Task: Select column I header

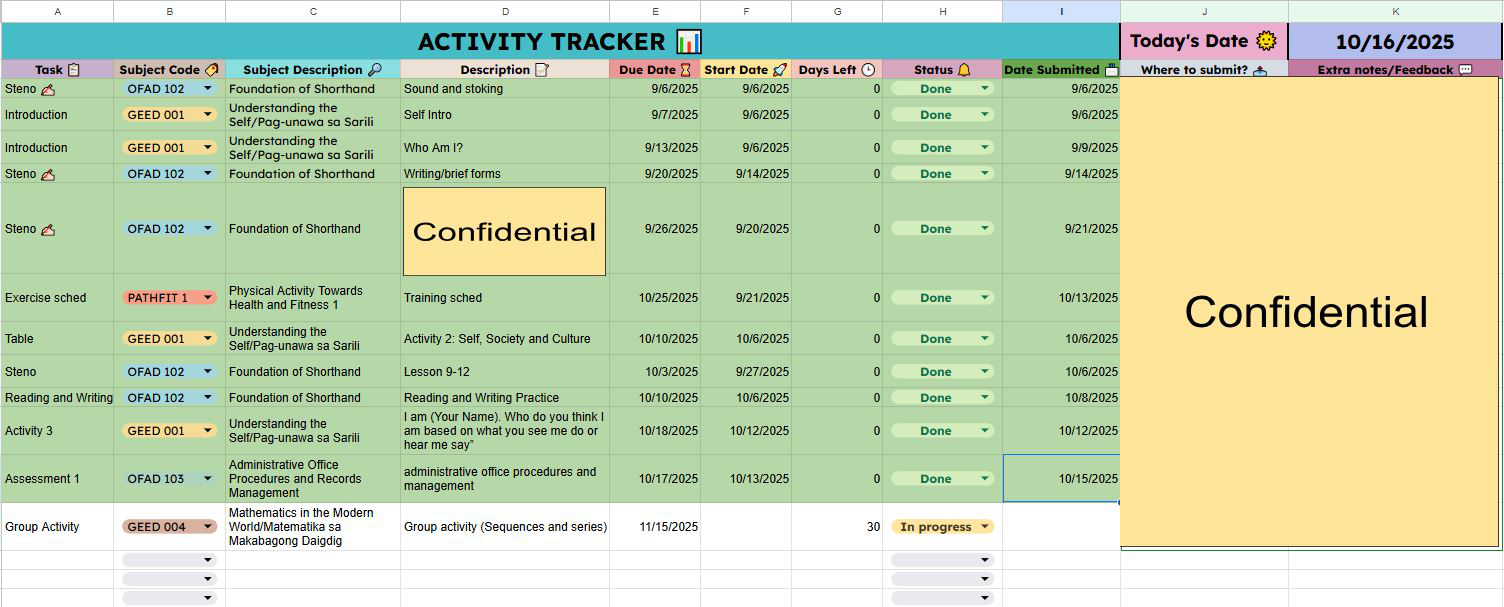Action: 1061,11
